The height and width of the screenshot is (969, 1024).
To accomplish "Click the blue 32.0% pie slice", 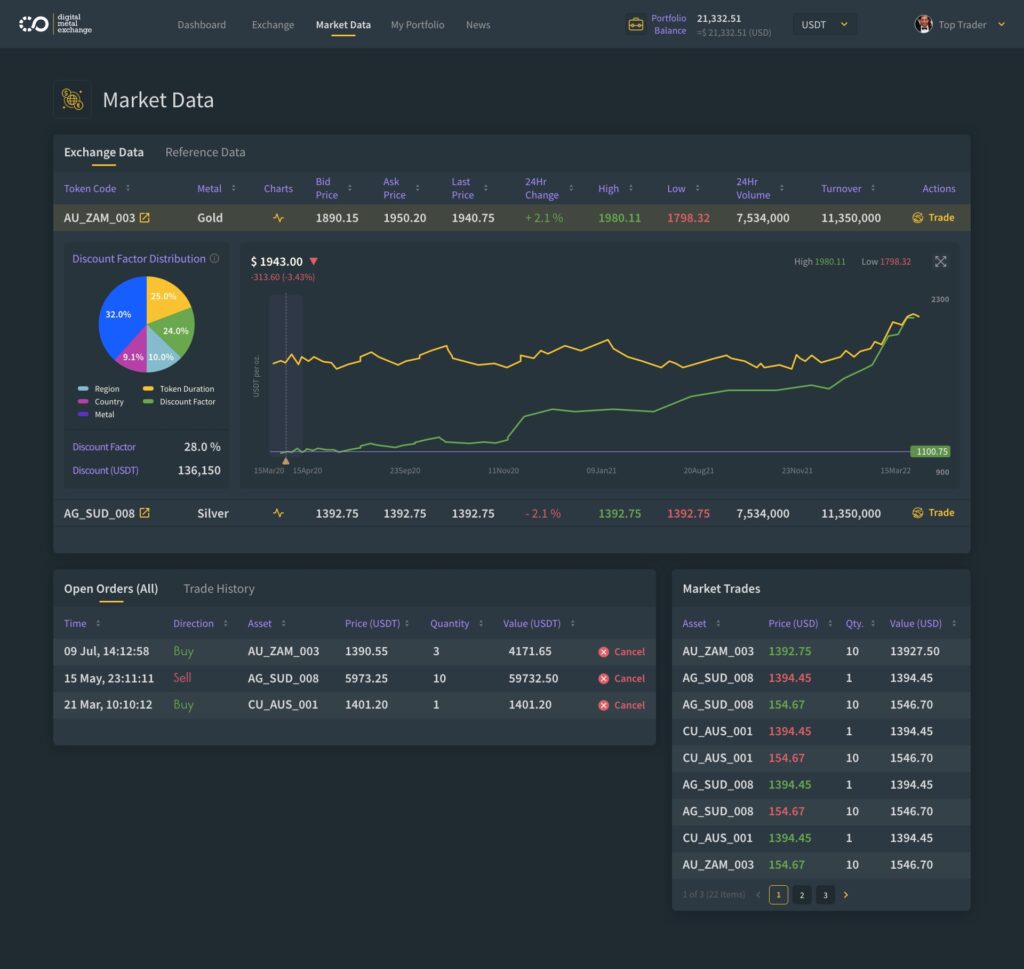I will point(122,313).
